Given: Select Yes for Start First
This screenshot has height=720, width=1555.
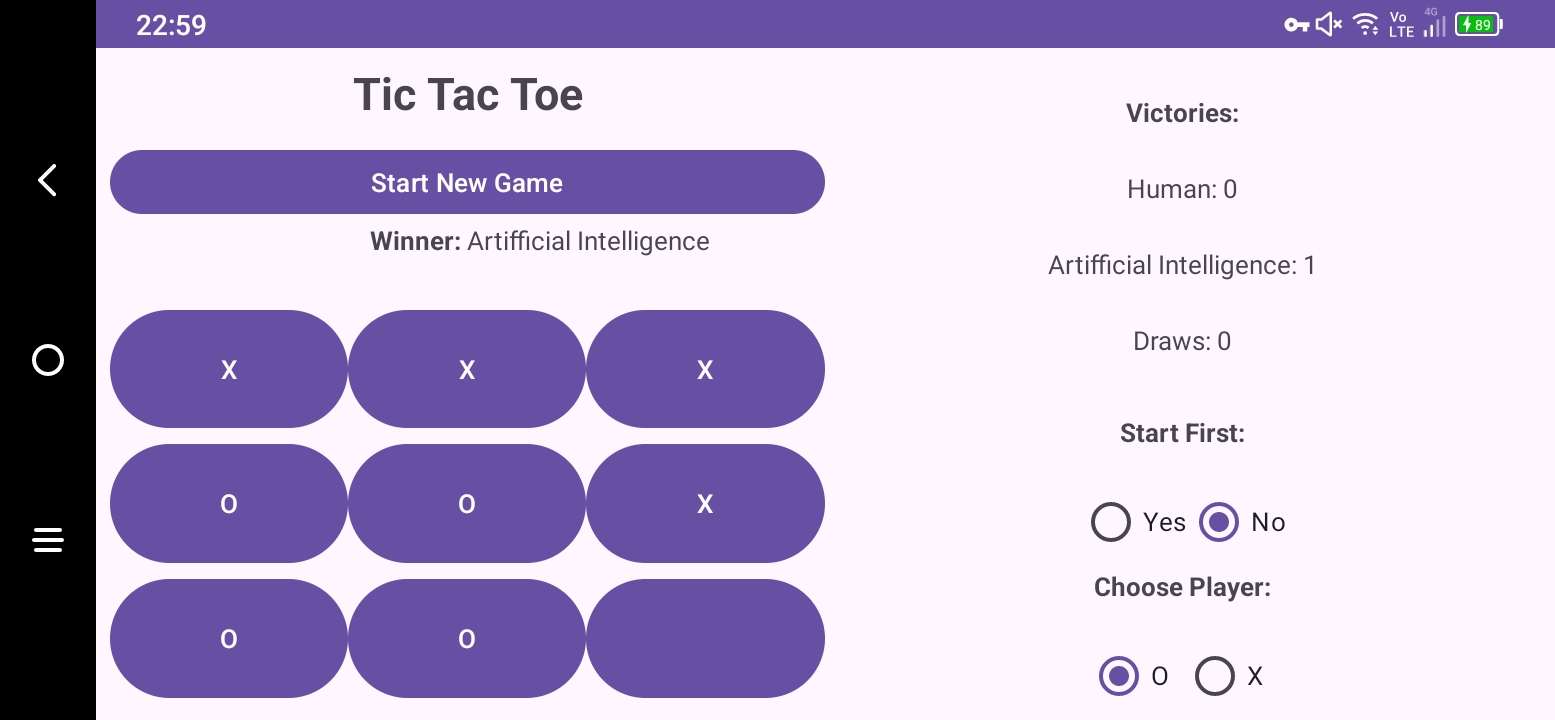Looking at the screenshot, I should coord(1111,522).
